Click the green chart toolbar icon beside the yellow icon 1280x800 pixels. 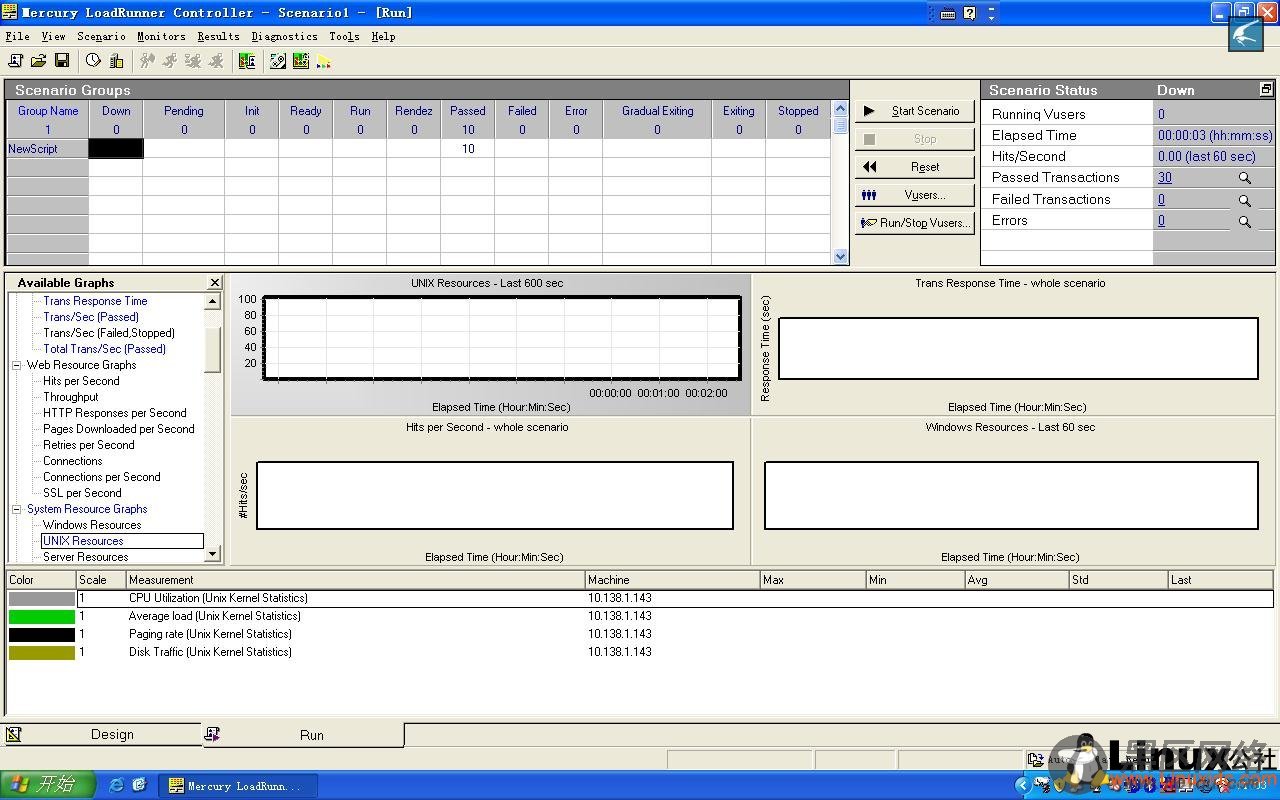[x=301, y=61]
